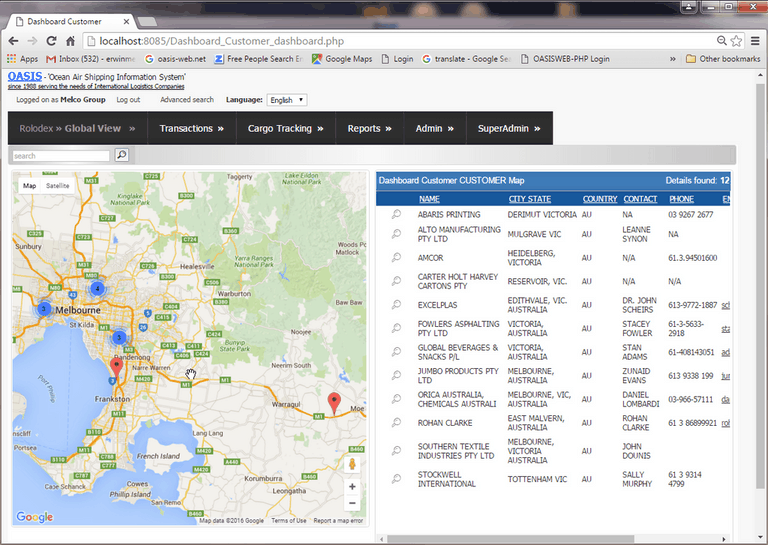Open Other bookmarks folder
This screenshot has width=768, height=545.
coord(723,59)
